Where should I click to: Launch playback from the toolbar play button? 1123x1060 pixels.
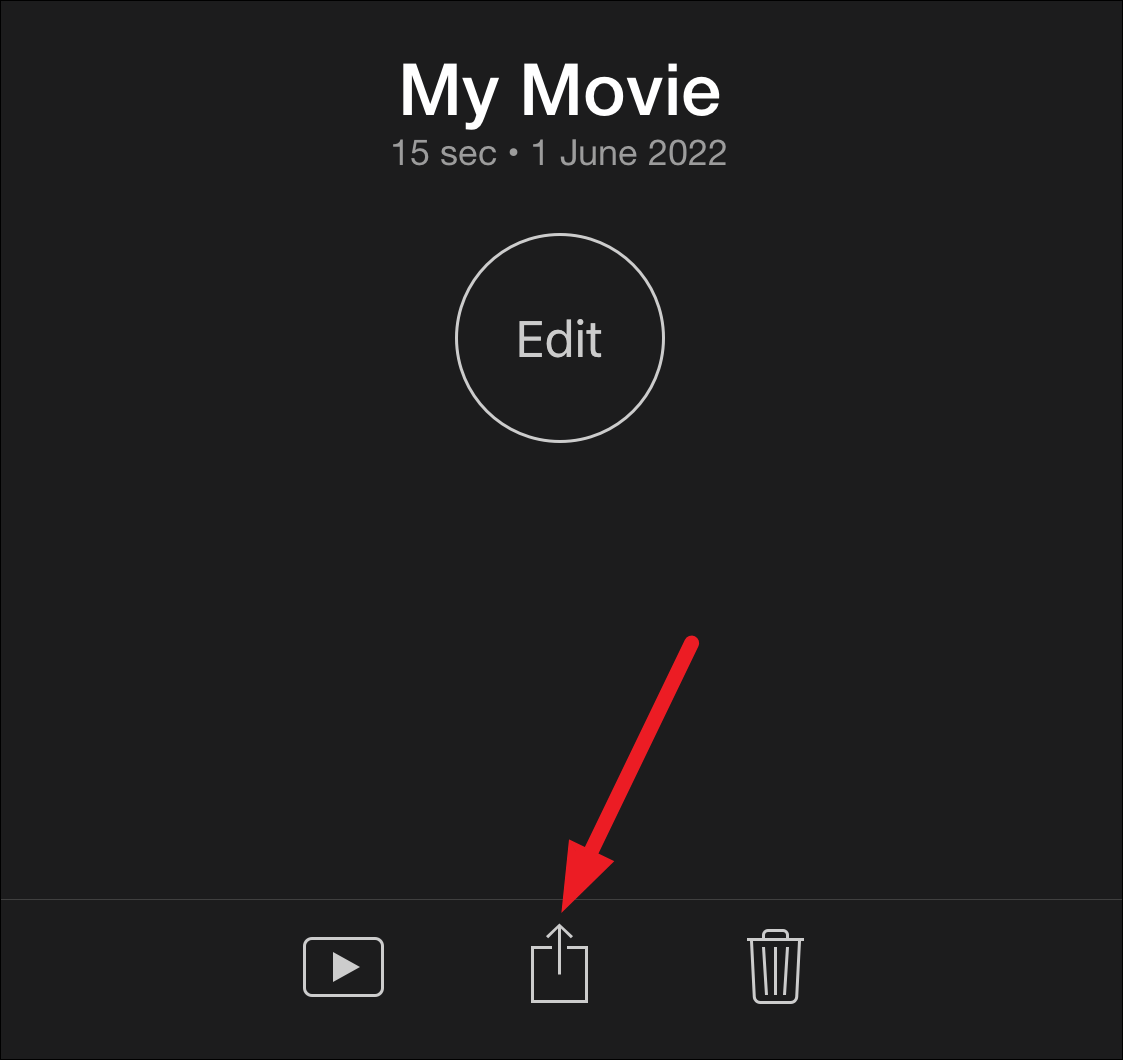pyautogui.click(x=344, y=967)
